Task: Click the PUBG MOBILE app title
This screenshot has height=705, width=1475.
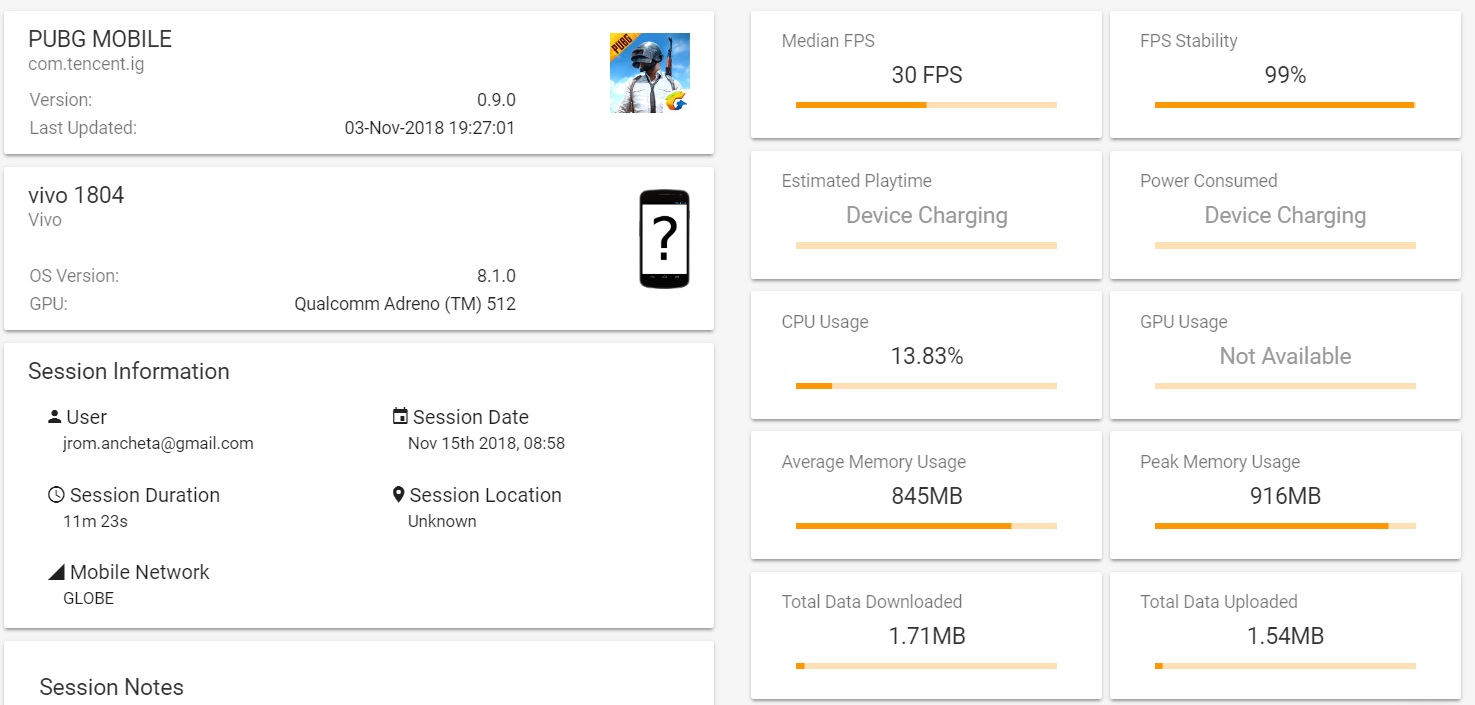Action: [100, 39]
